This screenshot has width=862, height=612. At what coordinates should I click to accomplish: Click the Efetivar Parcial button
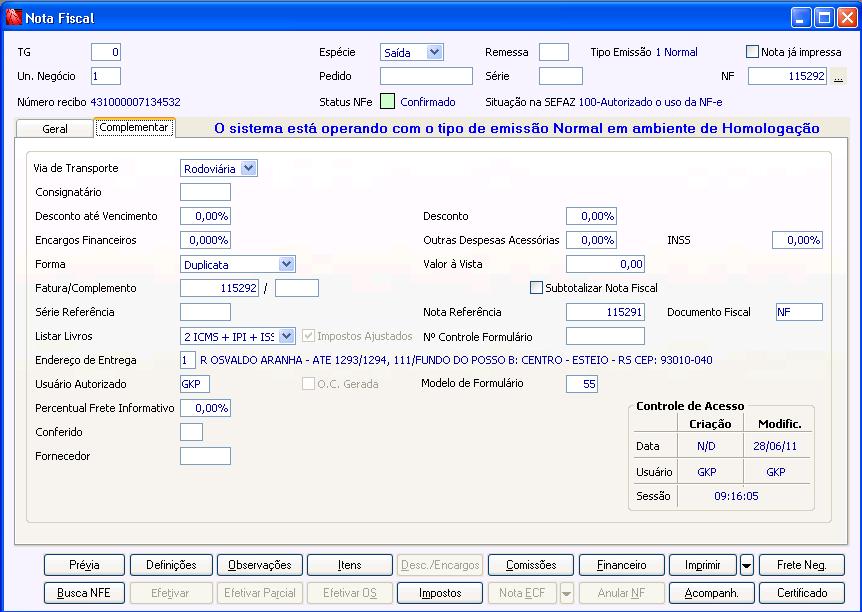click(x=259, y=593)
